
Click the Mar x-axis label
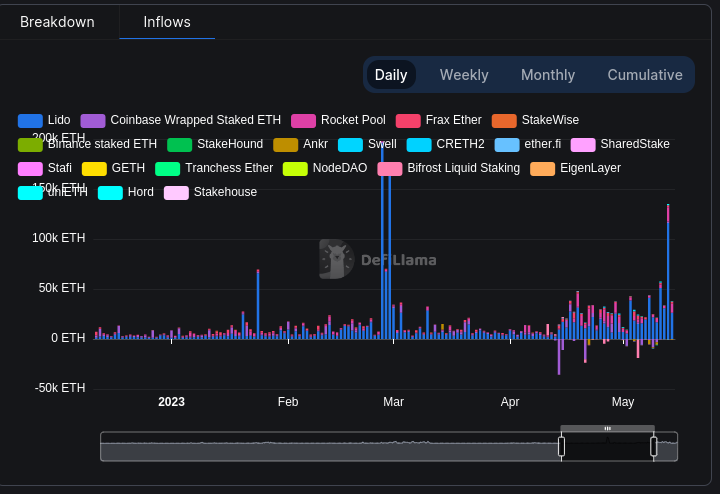[394, 402]
